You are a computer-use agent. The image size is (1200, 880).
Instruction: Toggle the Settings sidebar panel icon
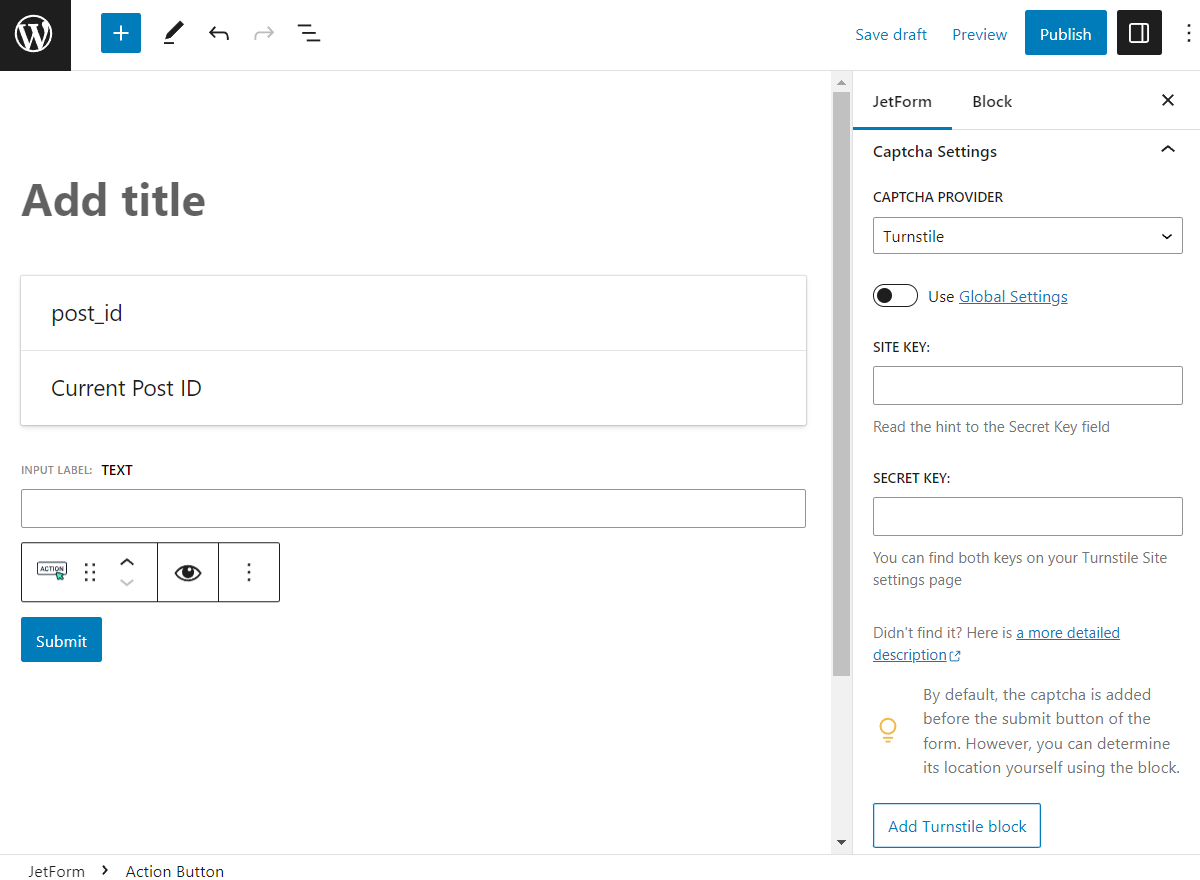tap(1139, 33)
